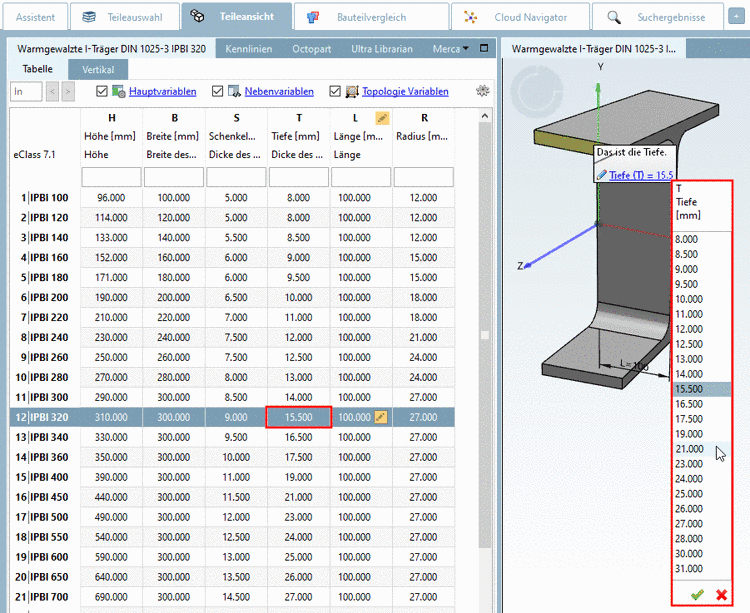Click the filter field under Höhe column
Screen dimensions: 750x613
pos(110,177)
